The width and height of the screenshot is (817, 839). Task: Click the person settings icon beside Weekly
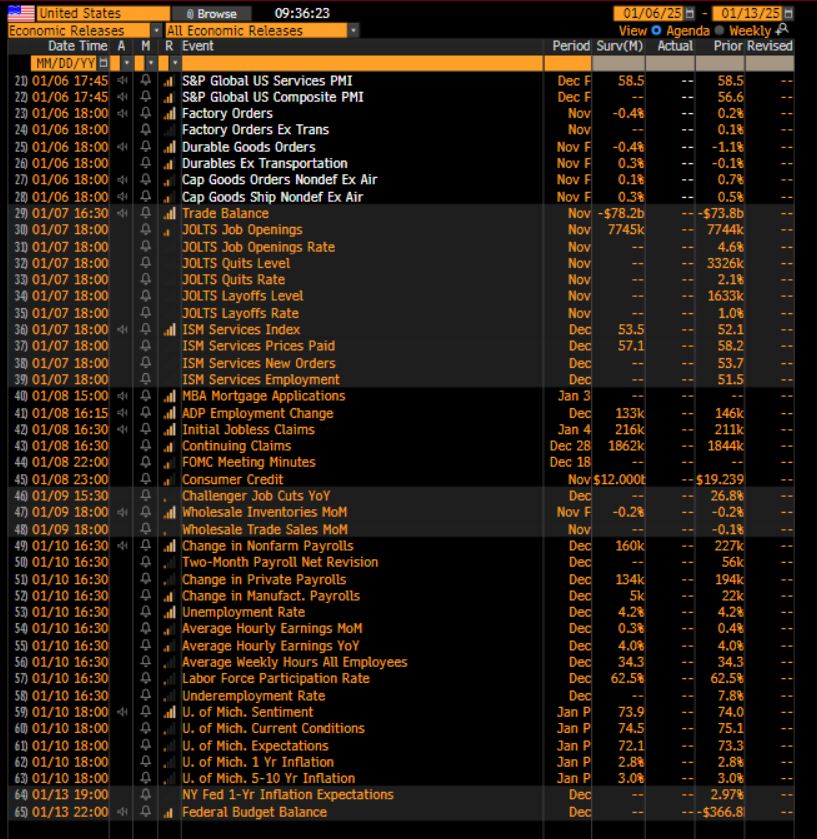782,29
